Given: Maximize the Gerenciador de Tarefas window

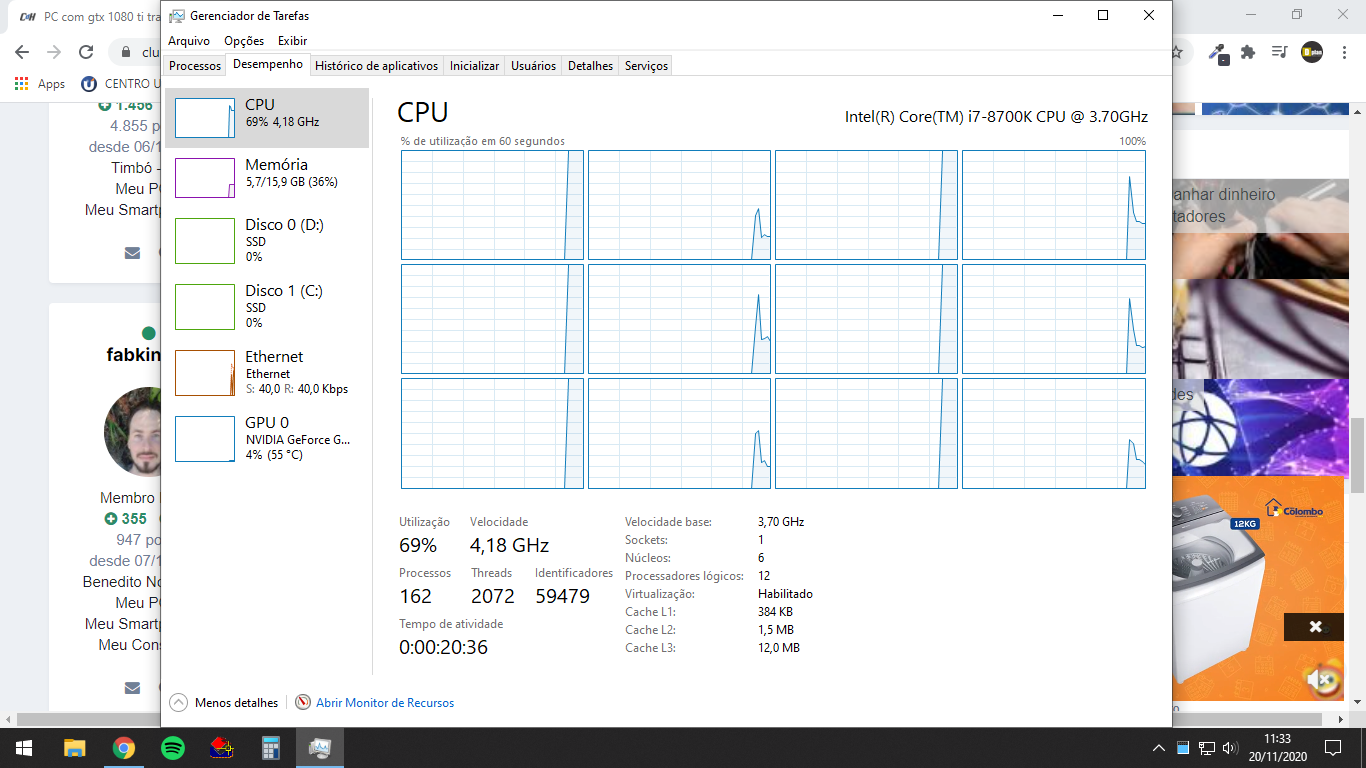Looking at the screenshot, I should 1103,15.
